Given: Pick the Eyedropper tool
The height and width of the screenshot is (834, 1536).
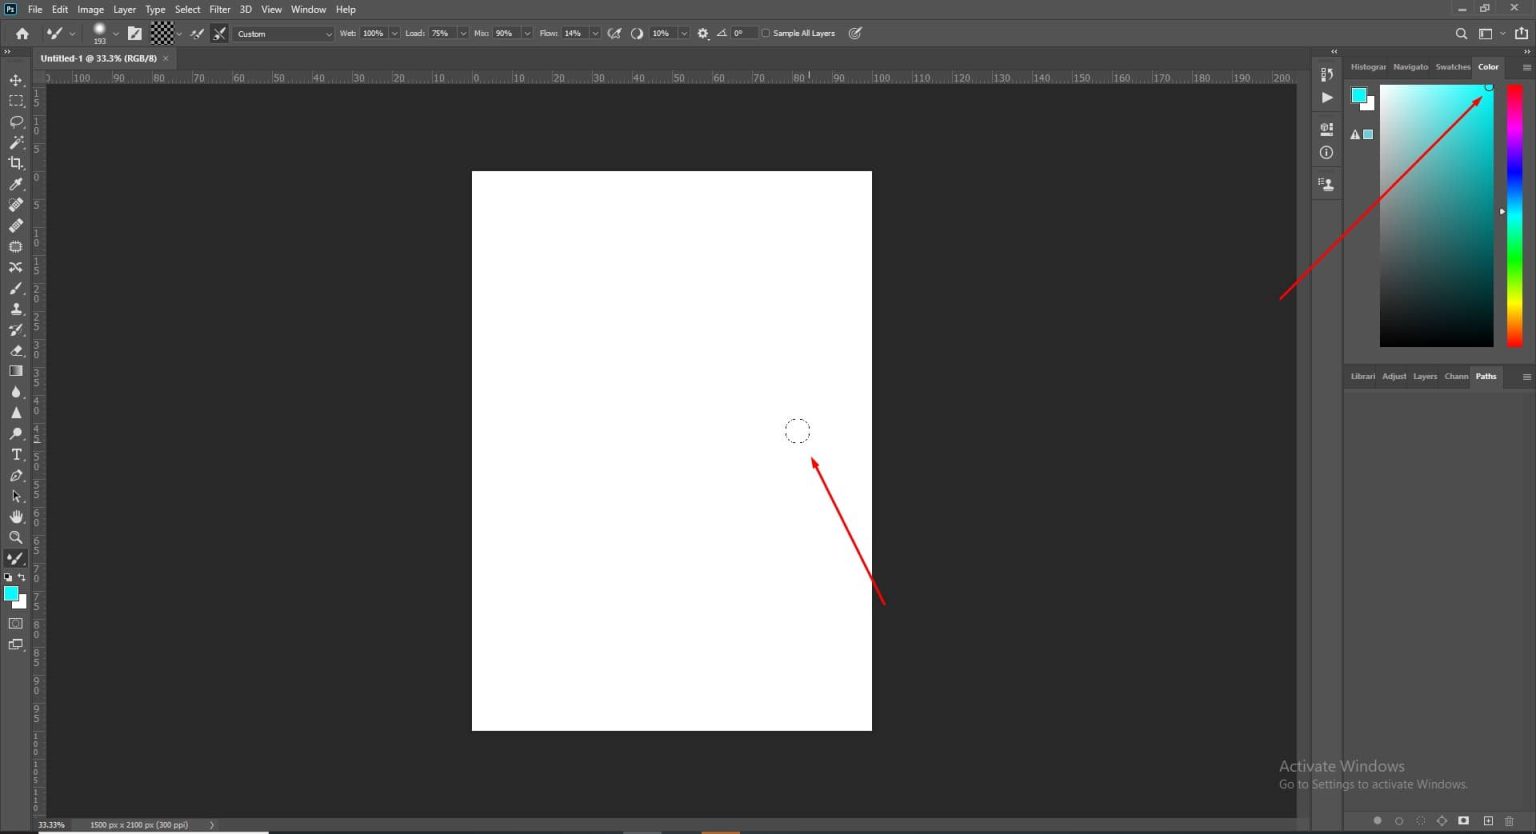Looking at the screenshot, I should [x=15, y=184].
